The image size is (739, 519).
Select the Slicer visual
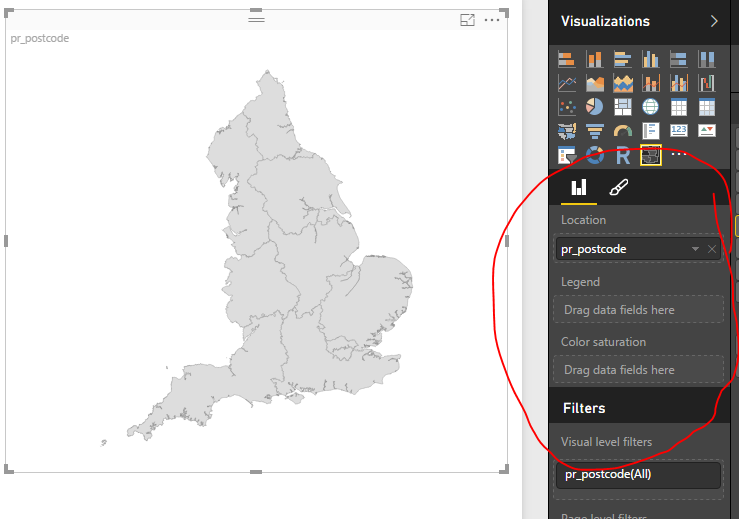pyautogui.click(x=567, y=155)
